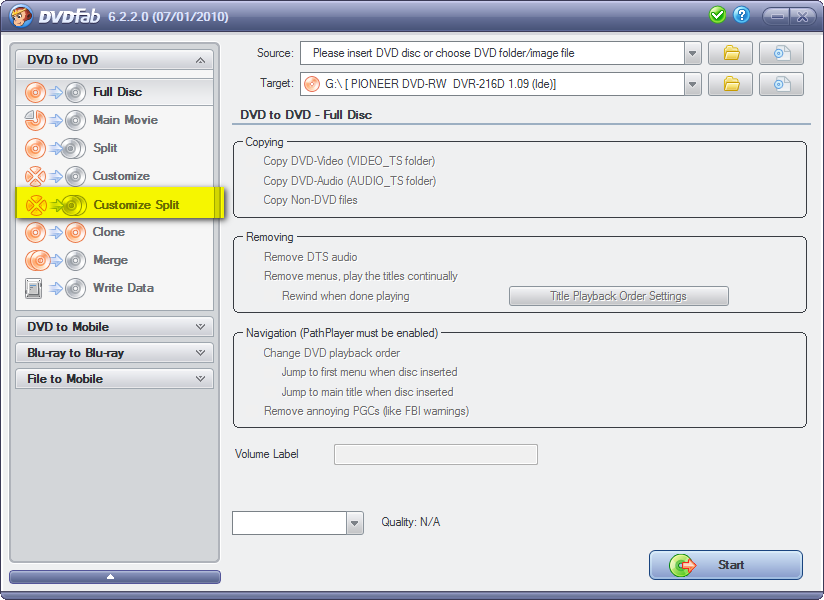This screenshot has height=600, width=824.
Task: Enable Copy DVD-Audio (AUDIO_TS folder)
Action: [x=349, y=181]
